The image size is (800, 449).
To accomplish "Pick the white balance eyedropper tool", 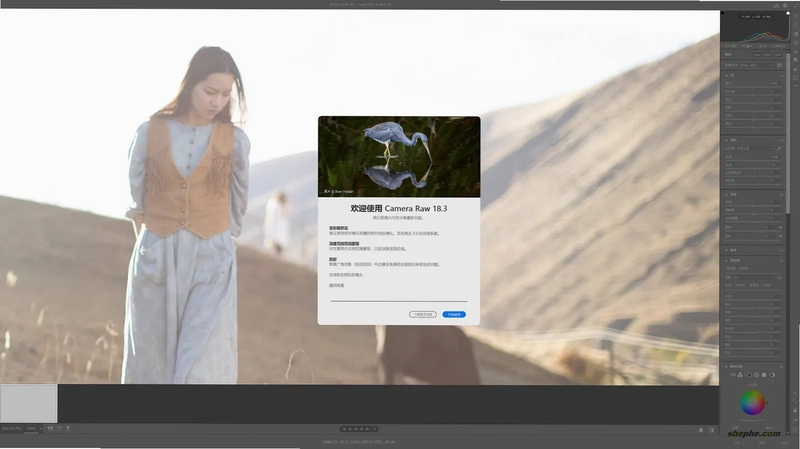I will [x=779, y=148].
